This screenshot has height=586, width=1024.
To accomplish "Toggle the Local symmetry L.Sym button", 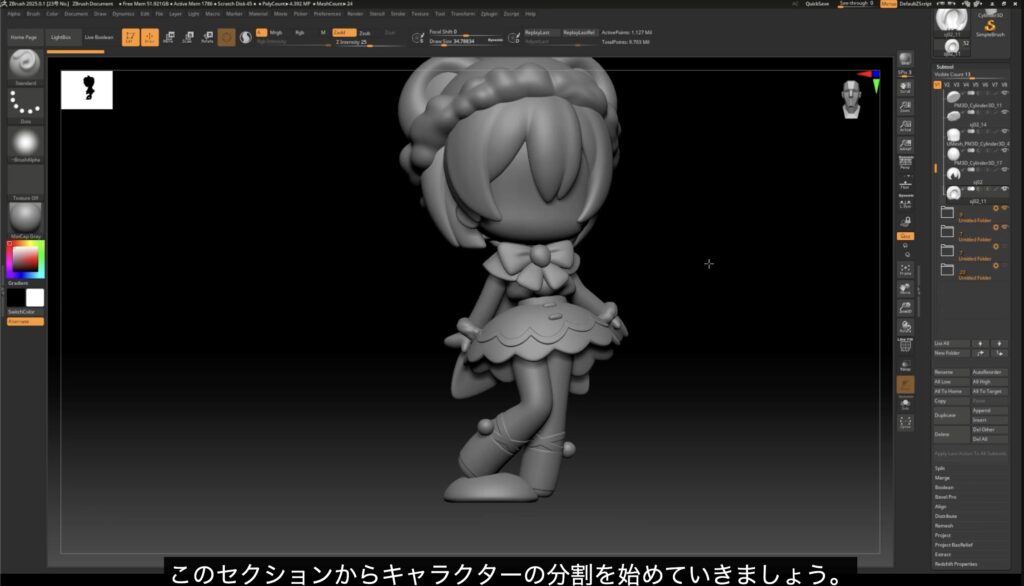I will tap(905, 203).
